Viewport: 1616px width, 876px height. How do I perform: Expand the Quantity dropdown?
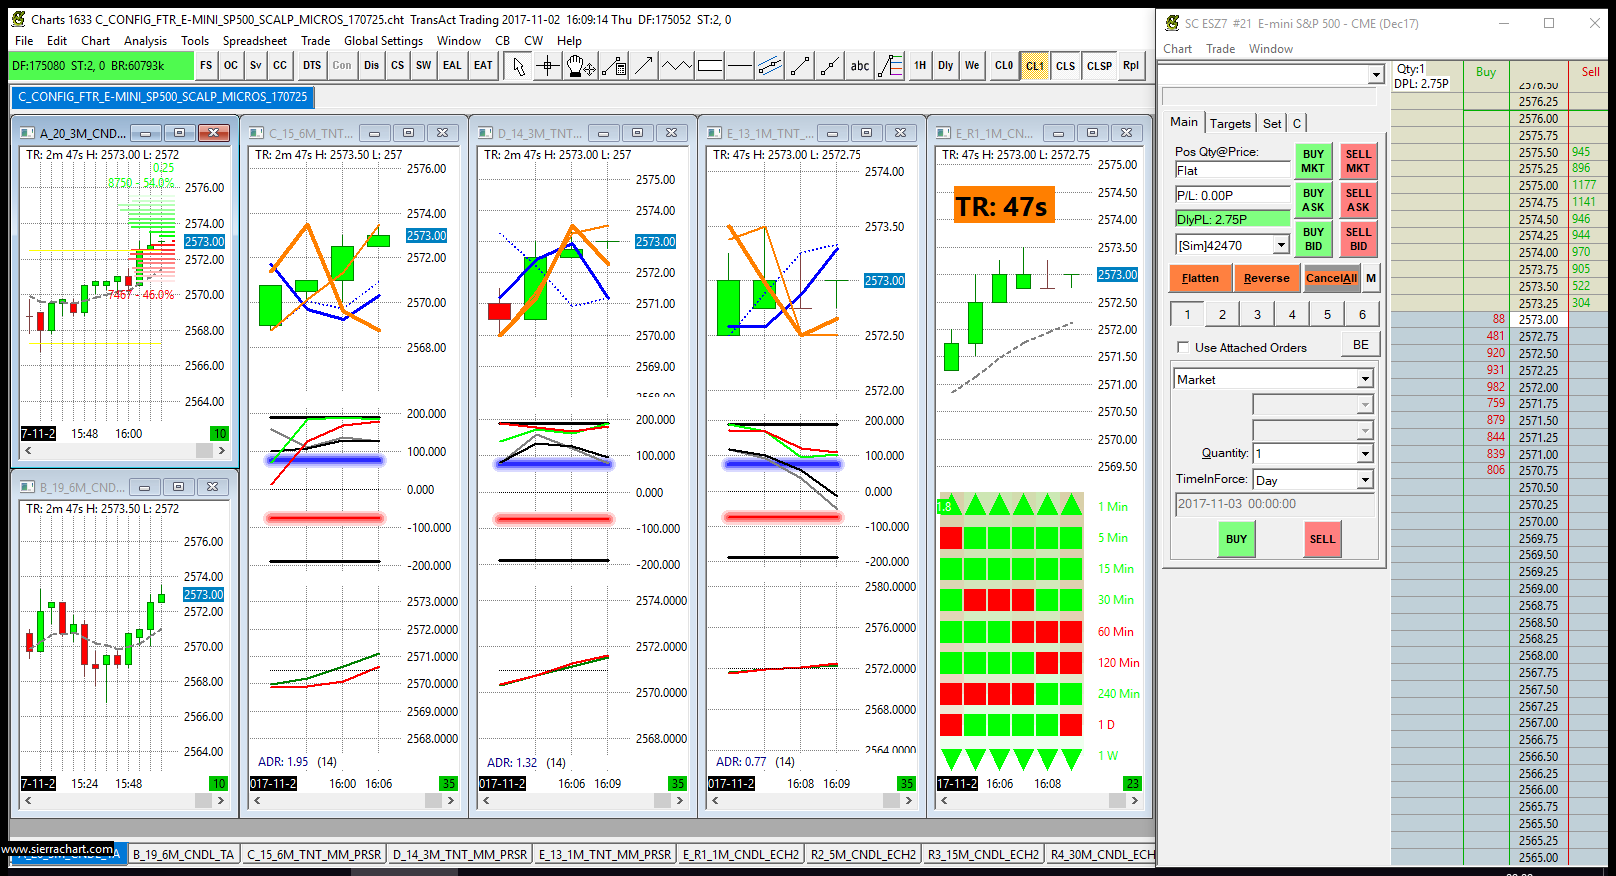coord(1365,454)
